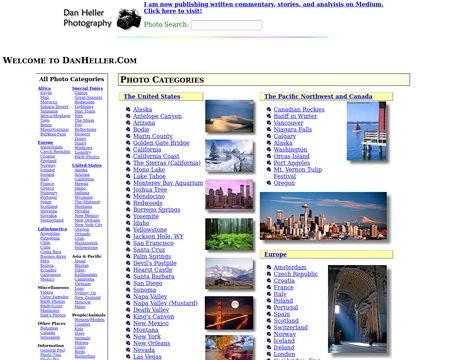The height and width of the screenshot is (360, 450).
Task: Open The United States section heading link
Action: tap(152, 96)
